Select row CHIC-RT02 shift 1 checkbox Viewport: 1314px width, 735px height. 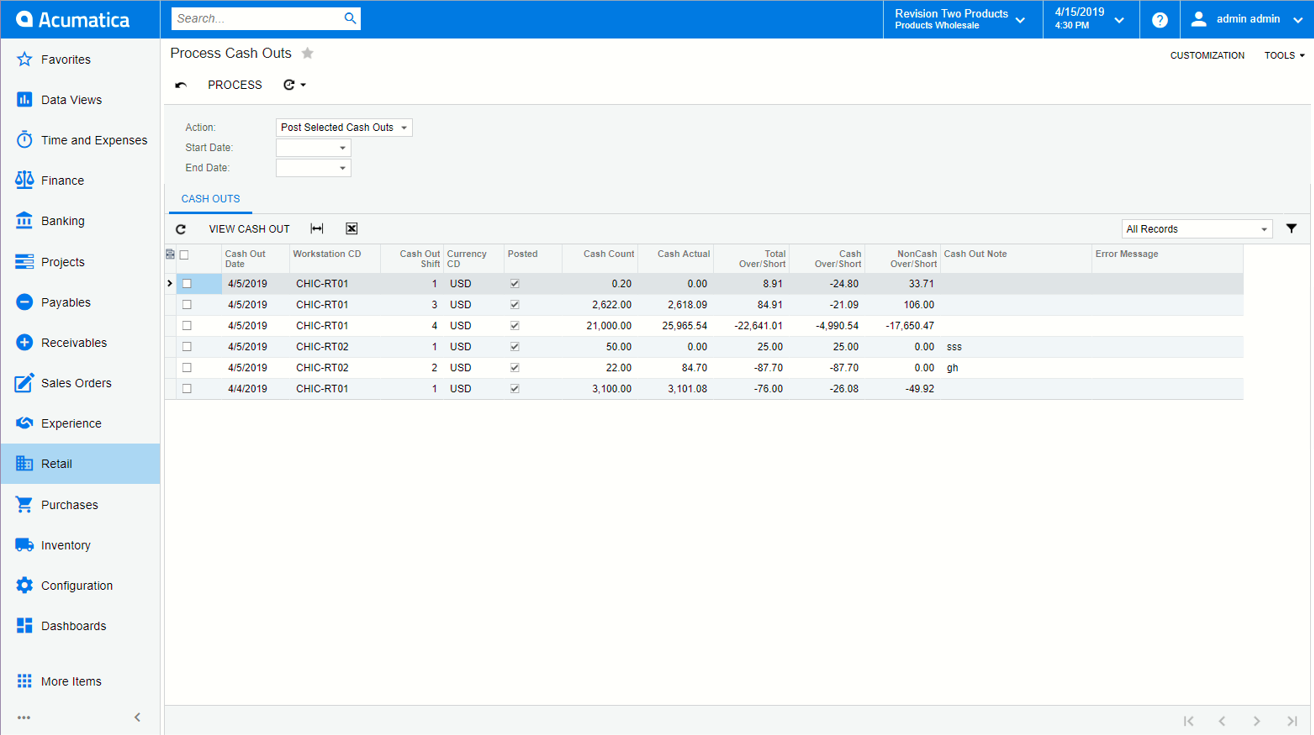(187, 347)
